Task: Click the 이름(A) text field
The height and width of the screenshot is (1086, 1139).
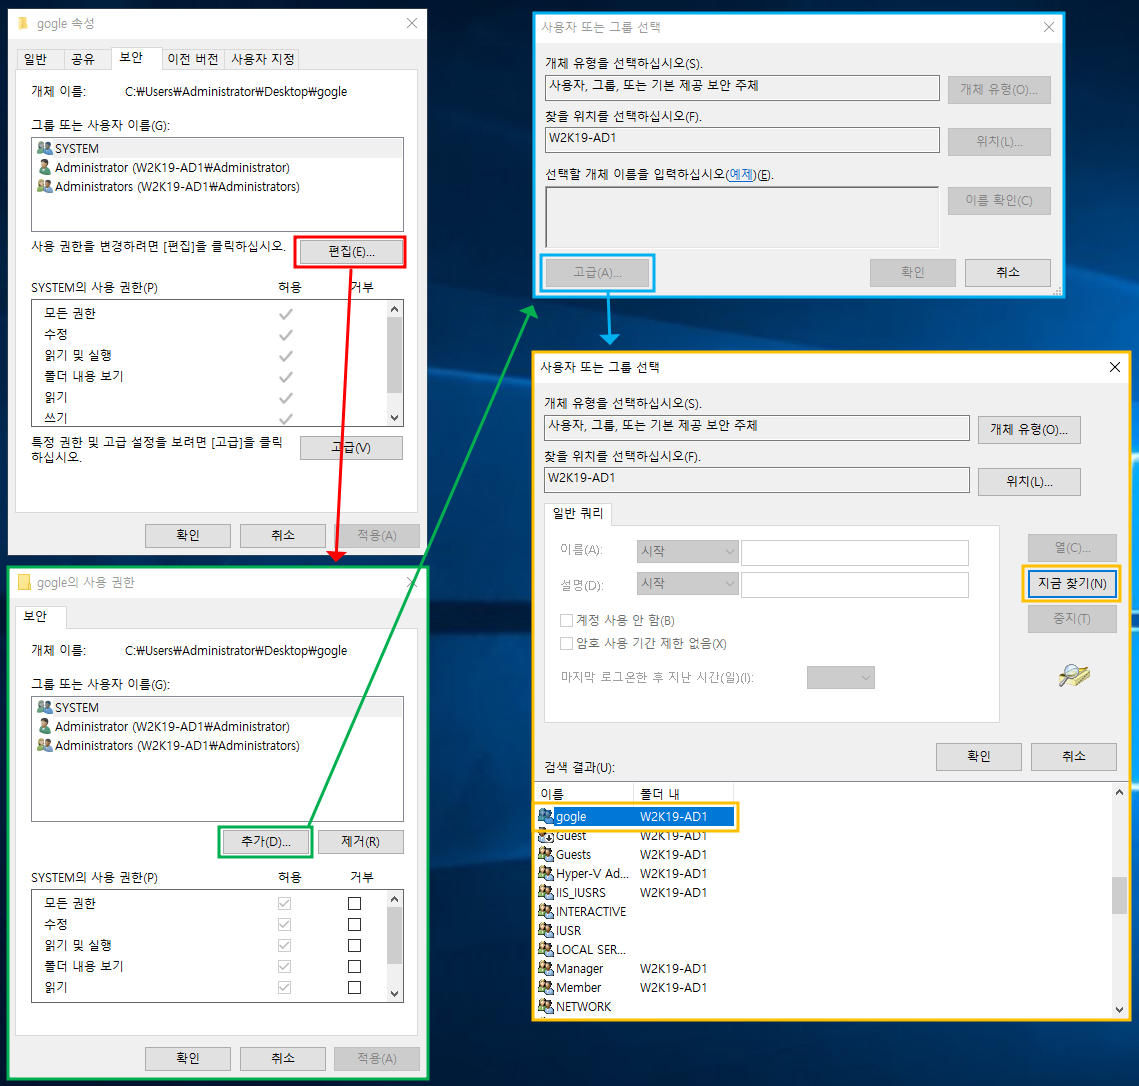Action: (x=854, y=553)
